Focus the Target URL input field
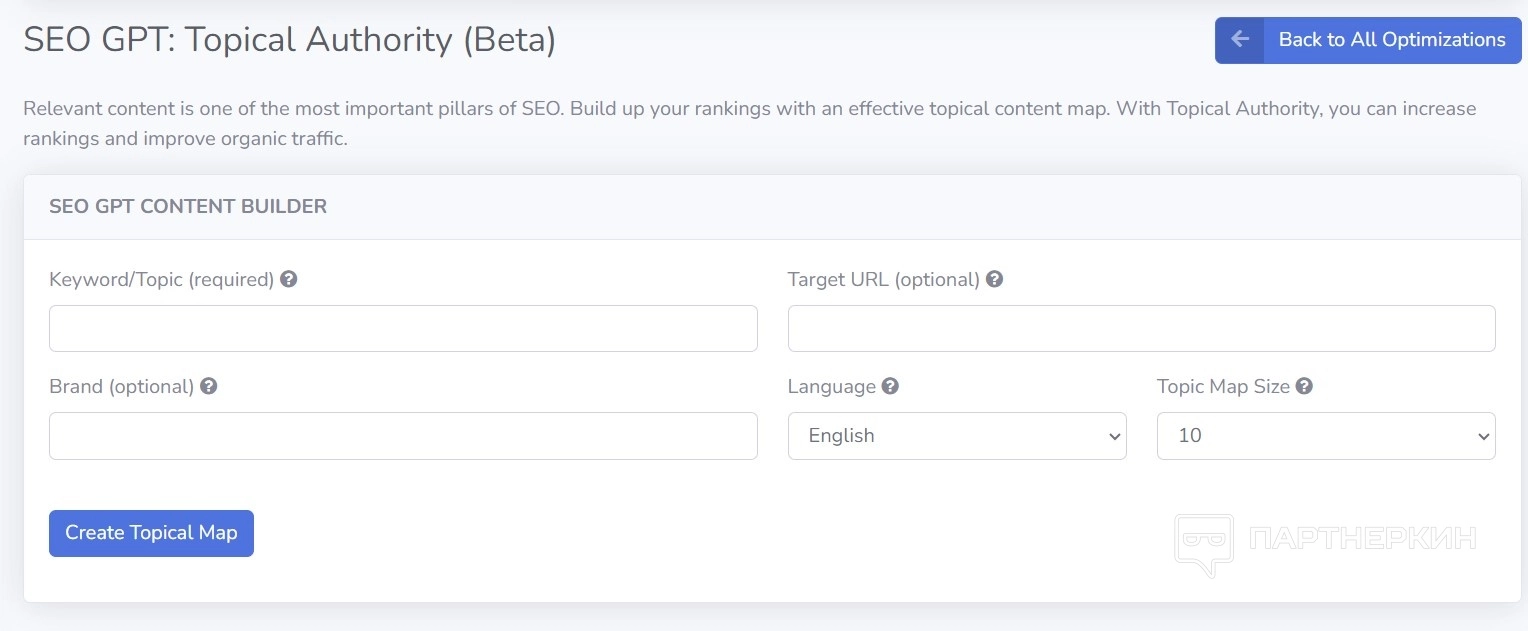1528x631 pixels. click(x=1141, y=329)
